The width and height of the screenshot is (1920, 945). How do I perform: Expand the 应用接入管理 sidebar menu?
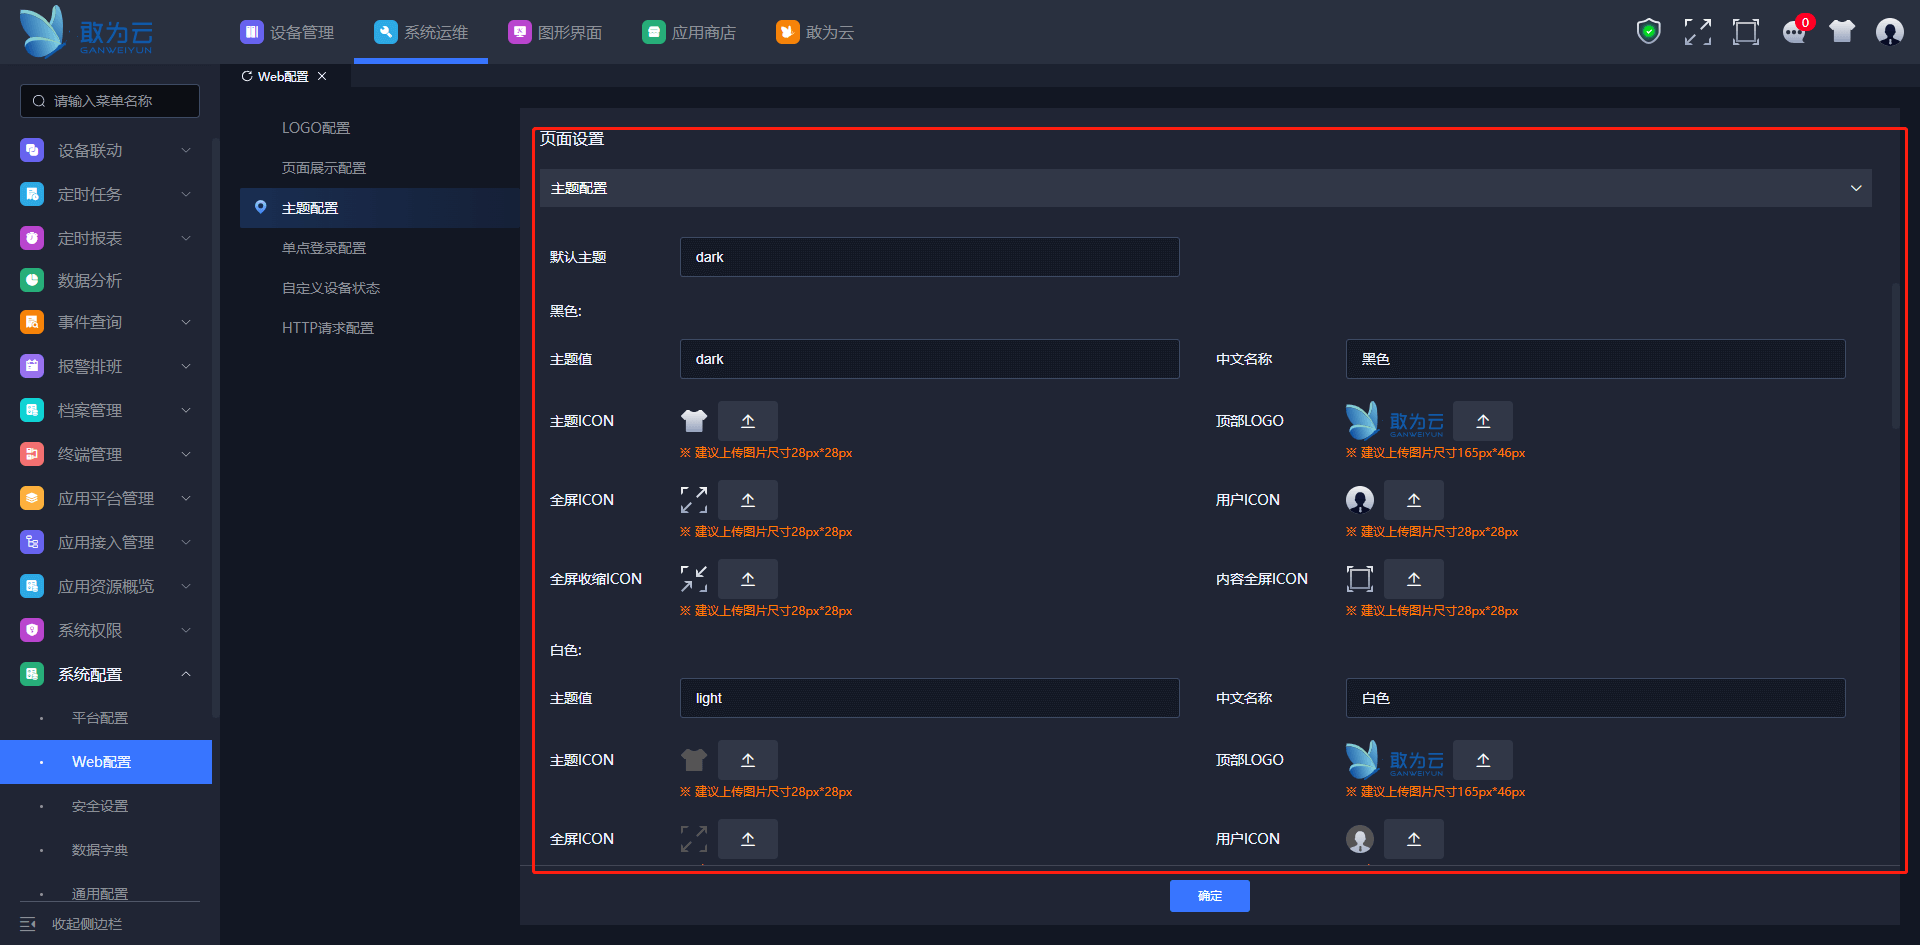106,542
